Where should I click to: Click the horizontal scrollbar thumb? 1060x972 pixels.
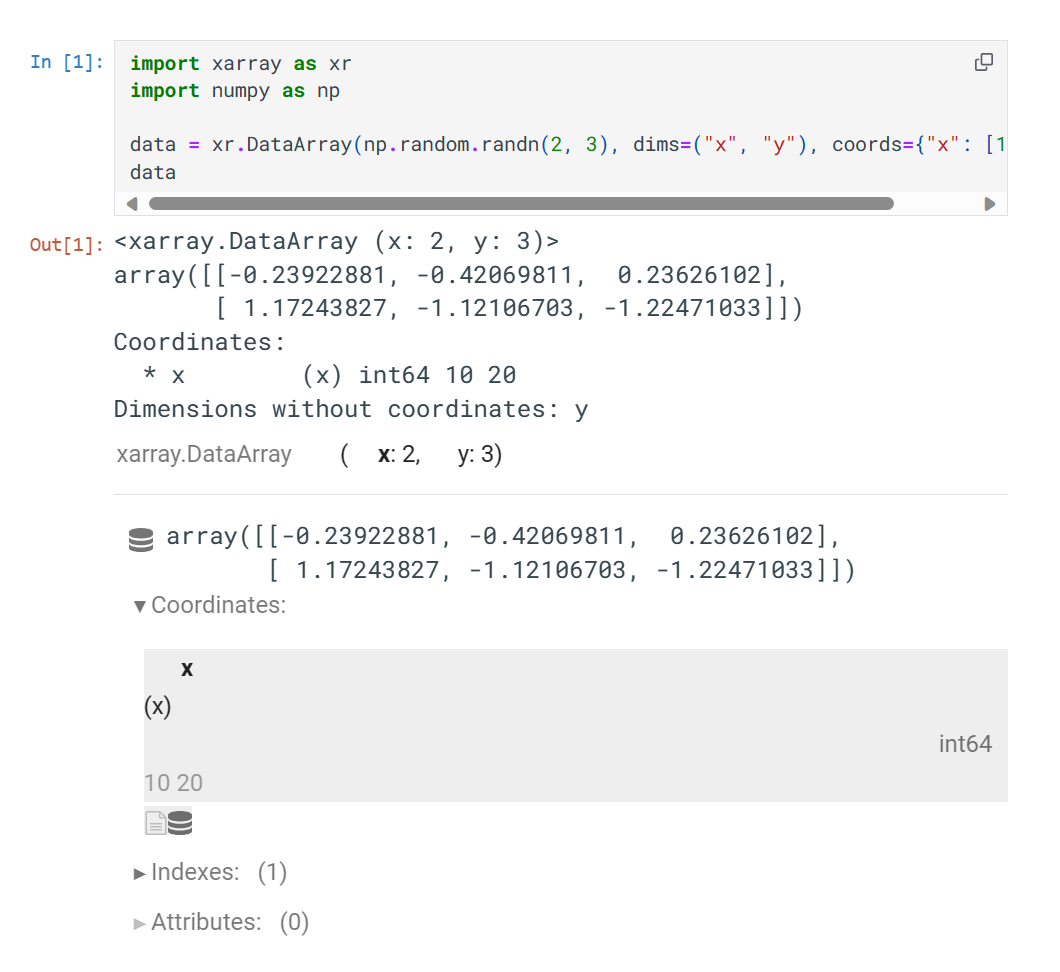520,203
